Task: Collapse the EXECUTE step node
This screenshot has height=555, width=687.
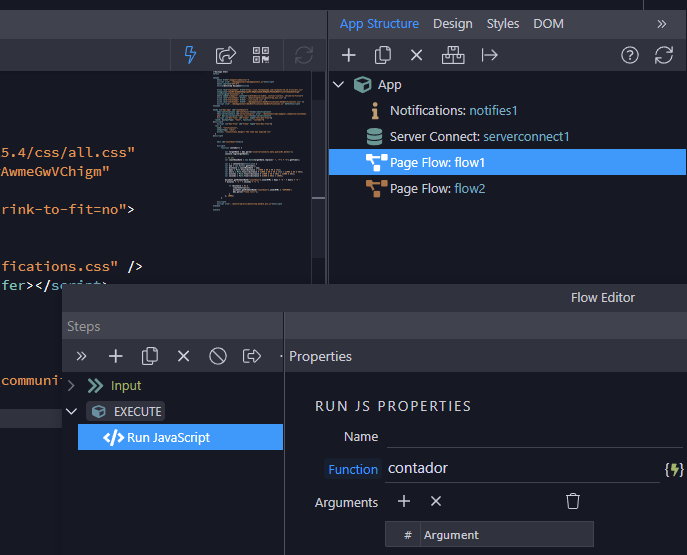Action: tap(71, 411)
